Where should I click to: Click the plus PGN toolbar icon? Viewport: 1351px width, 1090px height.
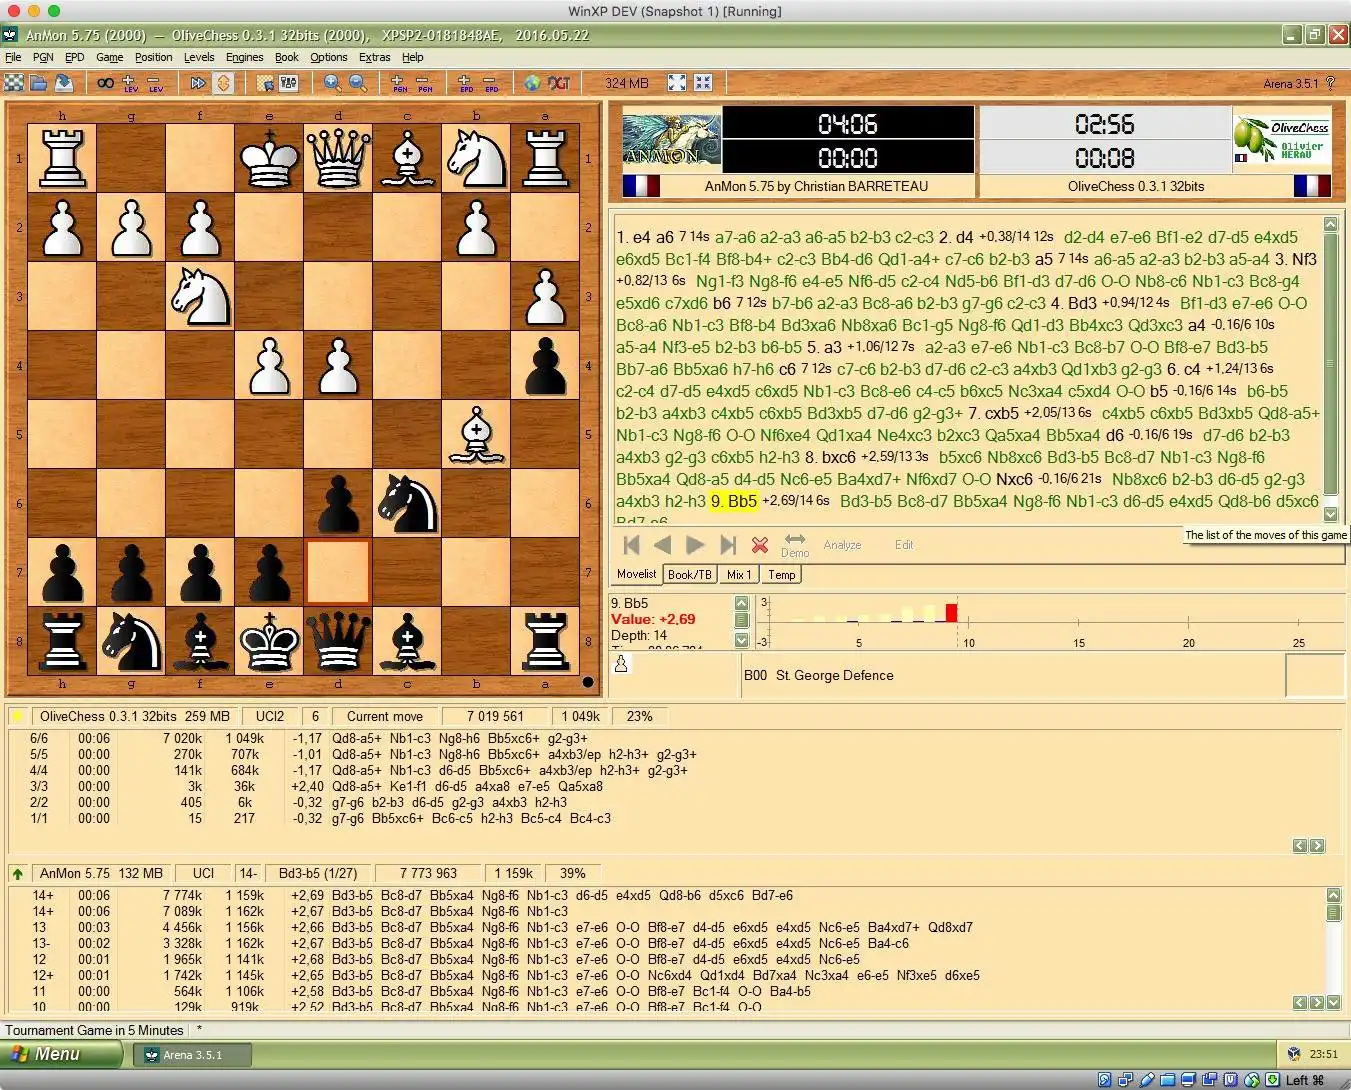399,83
